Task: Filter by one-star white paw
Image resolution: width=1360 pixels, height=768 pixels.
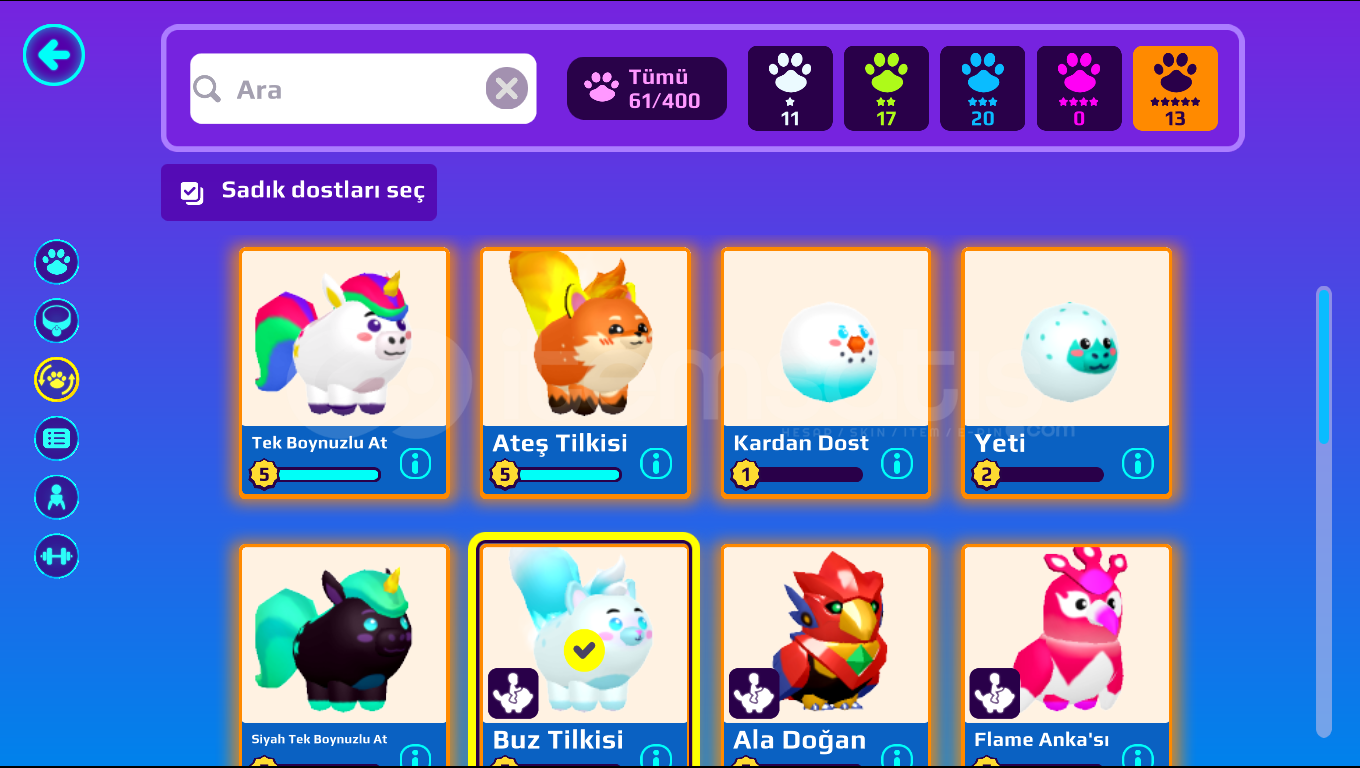Action: coord(790,88)
